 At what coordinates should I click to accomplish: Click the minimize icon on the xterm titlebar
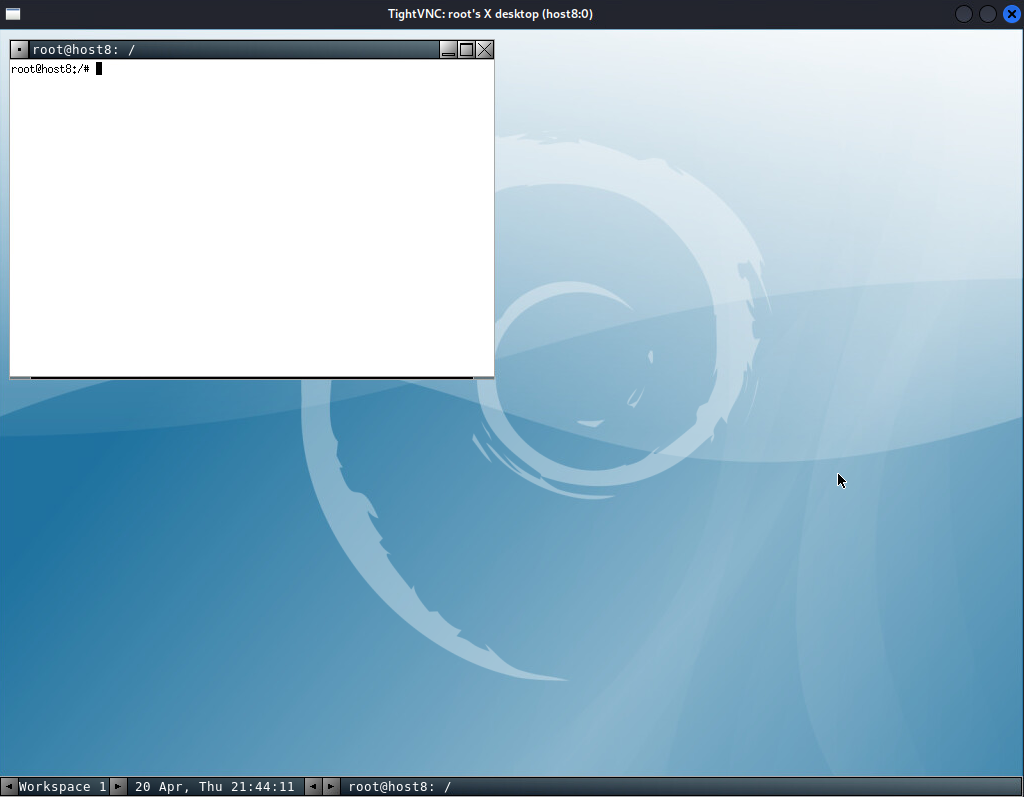click(x=448, y=48)
